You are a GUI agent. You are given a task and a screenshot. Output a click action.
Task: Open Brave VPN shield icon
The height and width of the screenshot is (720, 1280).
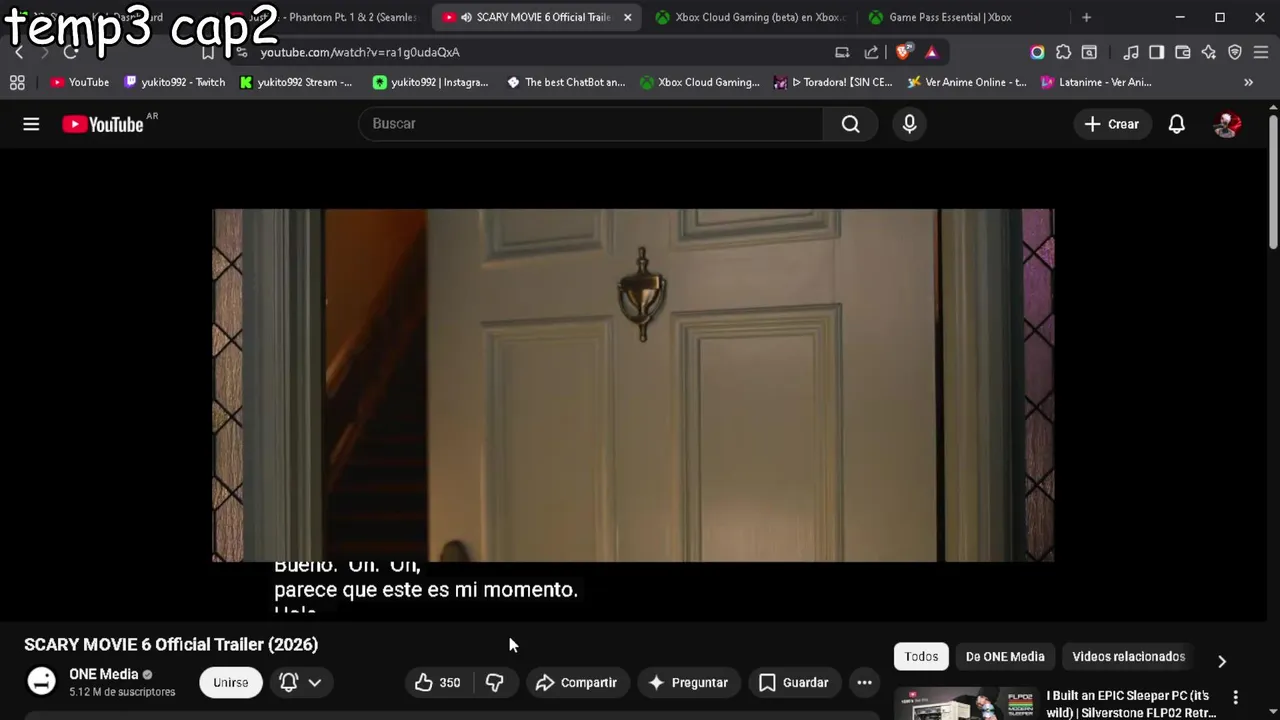click(x=1235, y=52)
